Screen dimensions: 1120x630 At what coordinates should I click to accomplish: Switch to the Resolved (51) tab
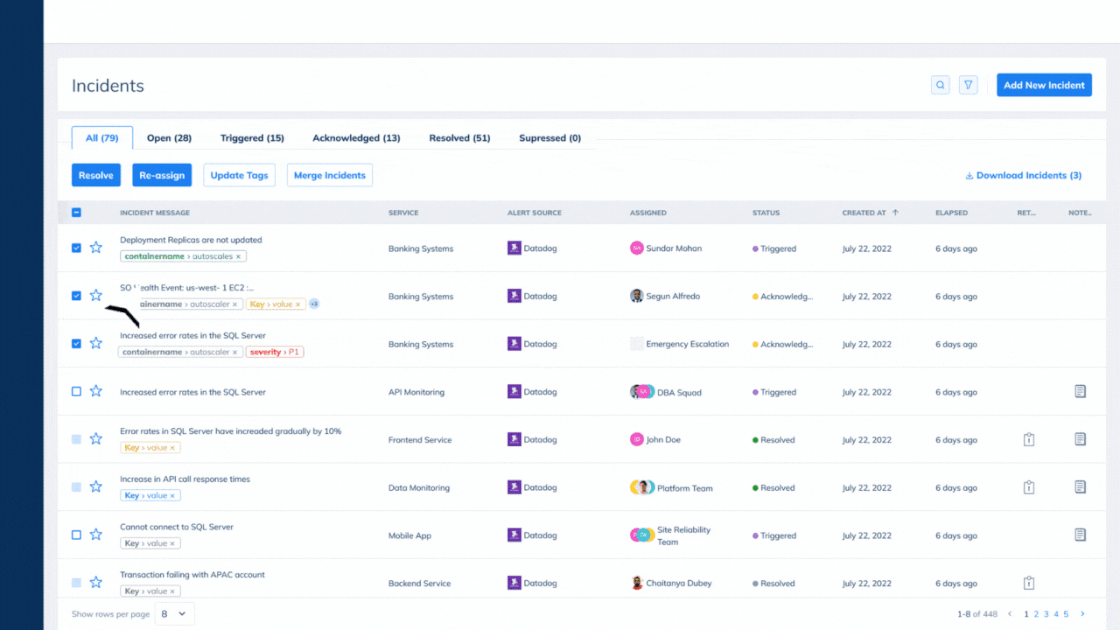pyautogui.click(x=459, y=138)
